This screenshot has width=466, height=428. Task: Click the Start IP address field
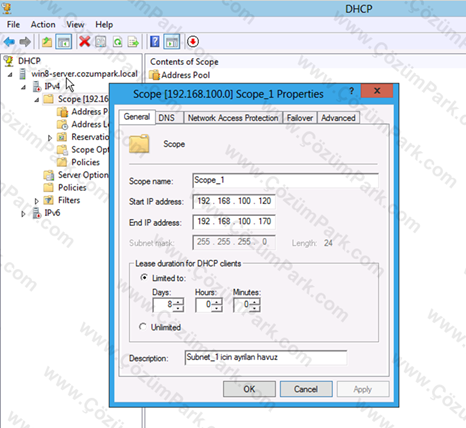pos(234,201)
